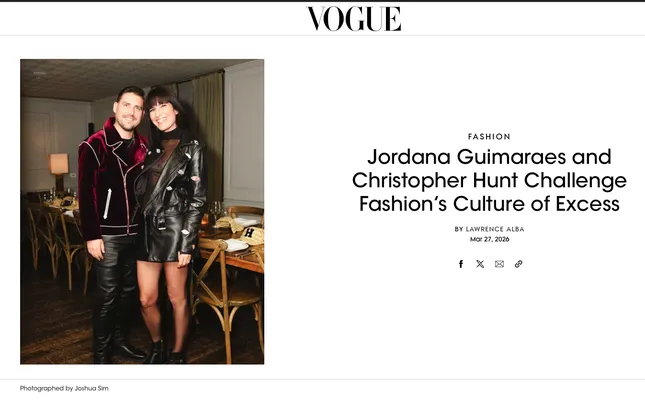Click the VOGUE logo to go home
645x411 pixels.
[x=354, y=19]
